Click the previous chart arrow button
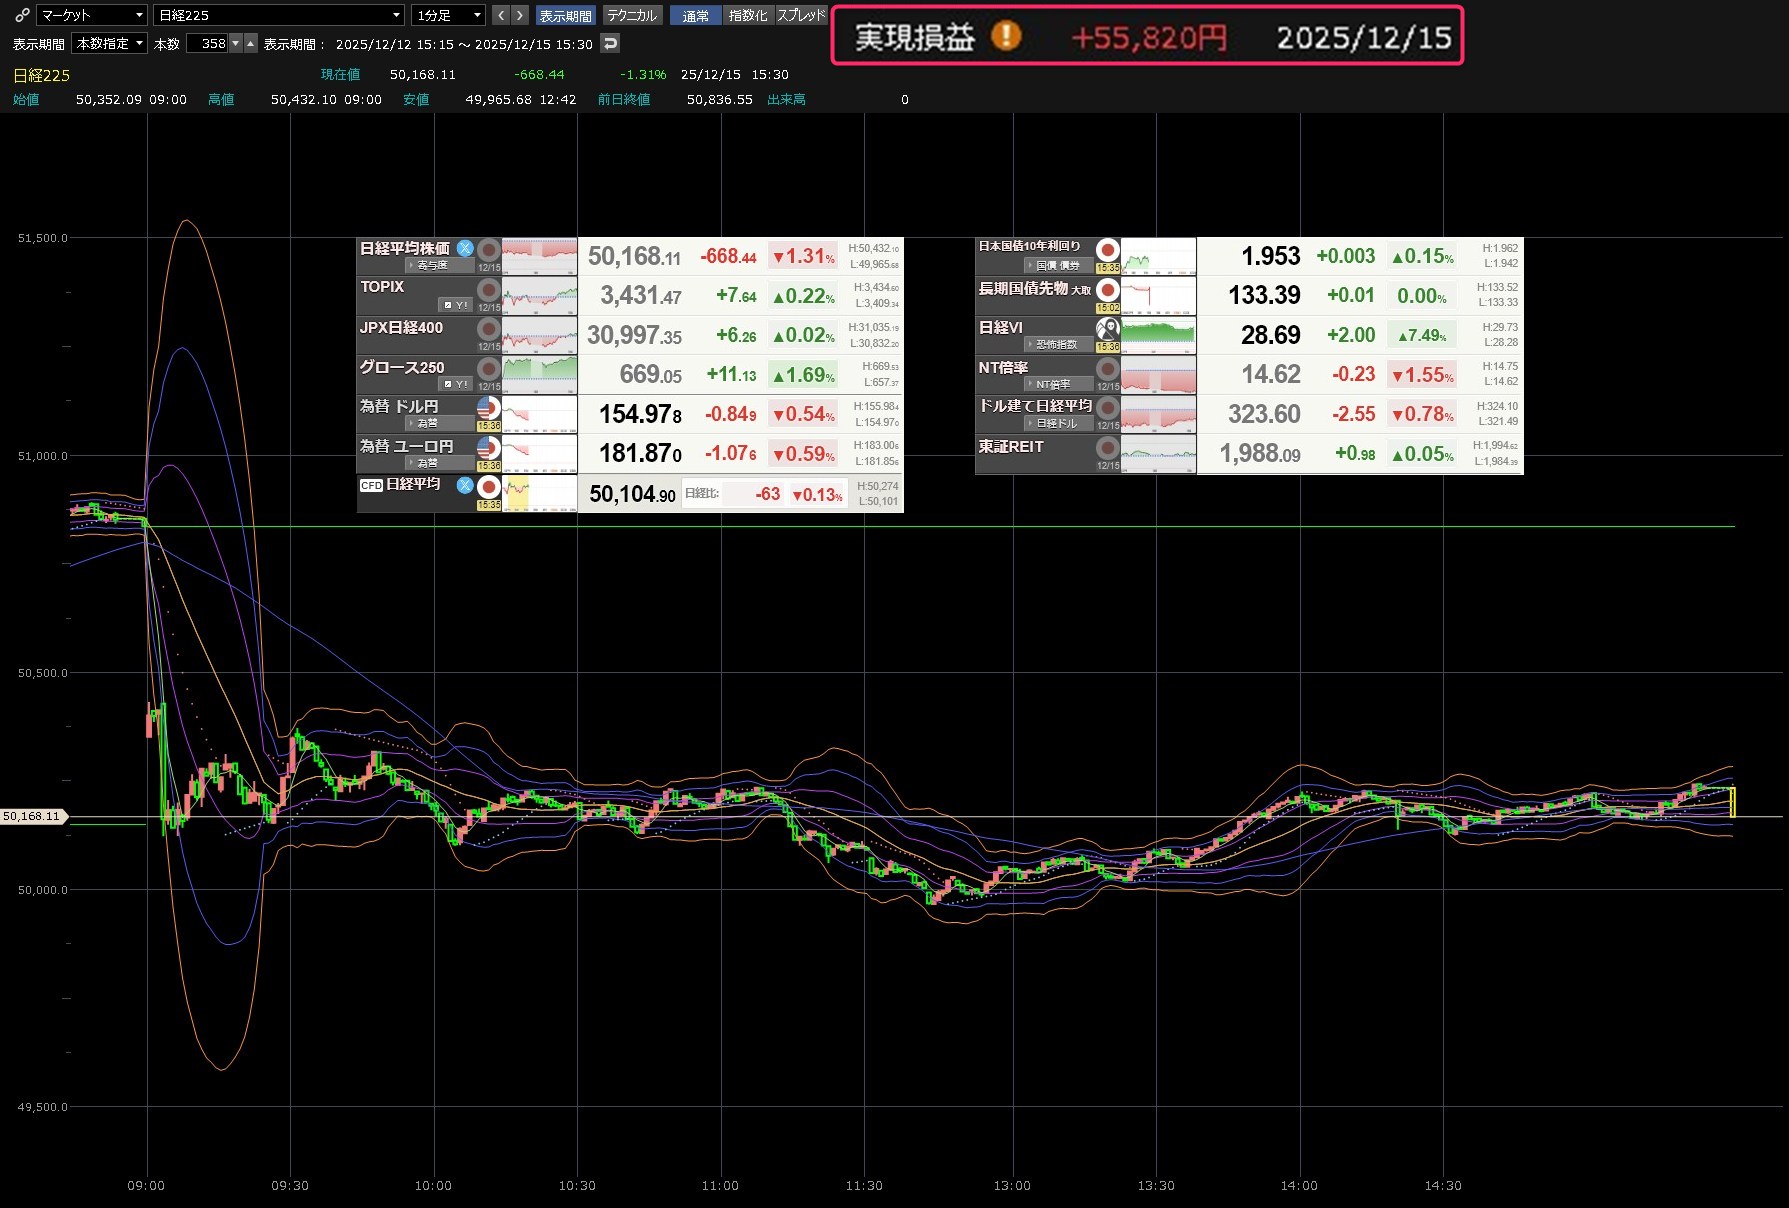Screen dimensions: 1789x1208 [x=501, y=15]
